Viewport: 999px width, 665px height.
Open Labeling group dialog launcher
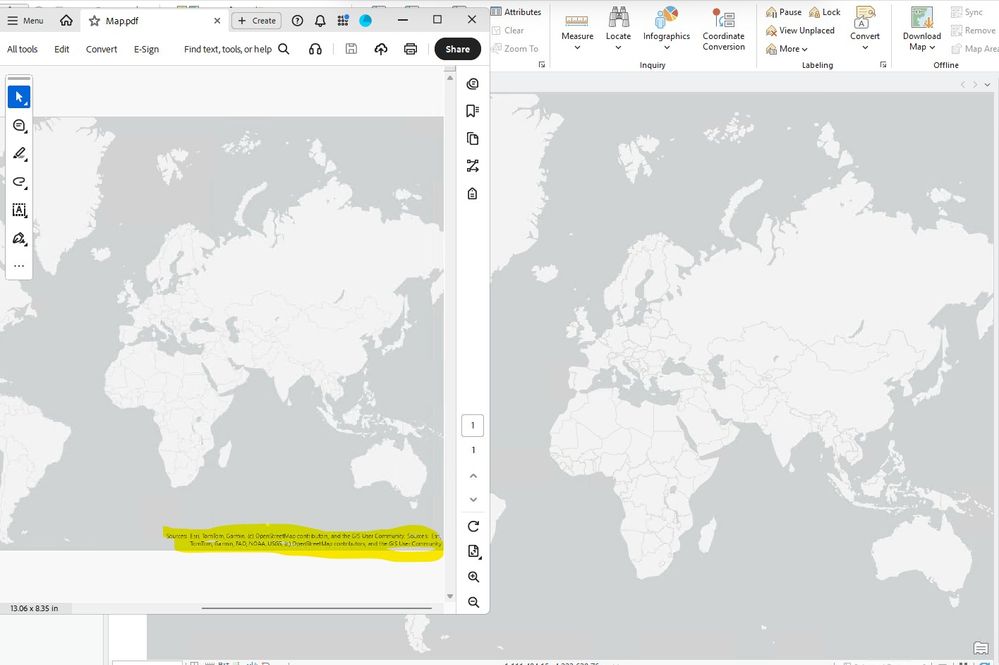pyautogui.click(x=883, y=64)
